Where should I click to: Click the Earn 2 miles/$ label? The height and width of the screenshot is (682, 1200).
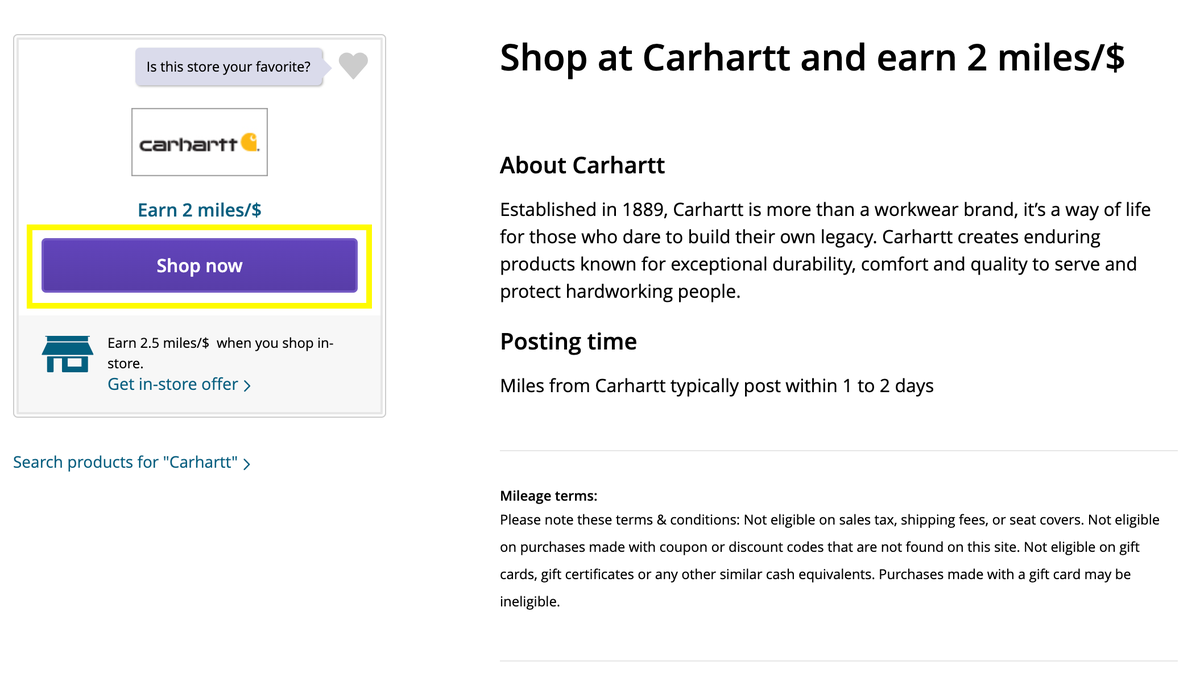click(200, 209)
